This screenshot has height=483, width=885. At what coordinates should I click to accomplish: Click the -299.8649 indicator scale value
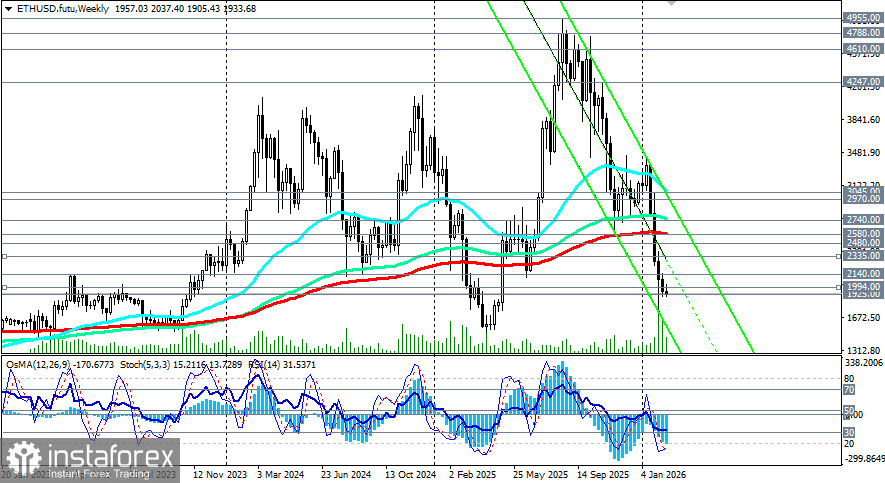864,459
